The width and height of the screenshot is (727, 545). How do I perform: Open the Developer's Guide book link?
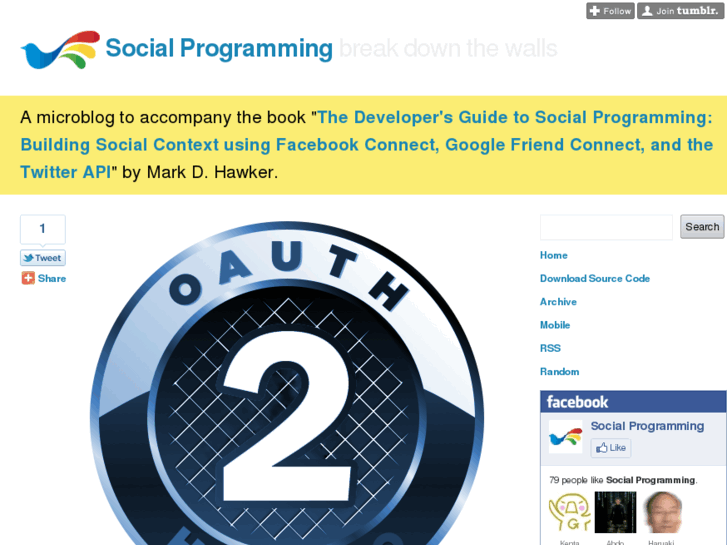click(366, 144)
